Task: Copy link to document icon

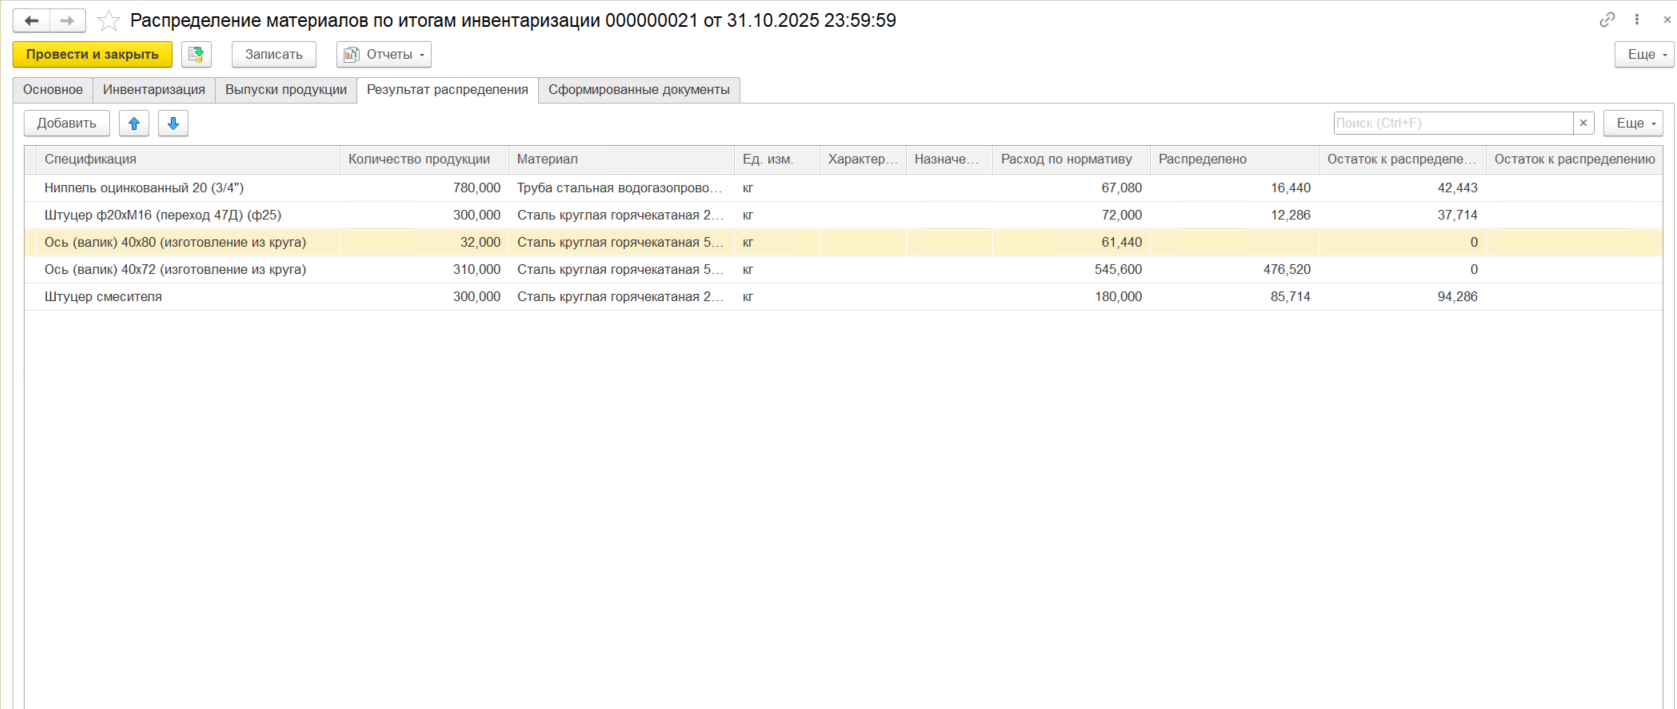Action: click(1607, 20)
